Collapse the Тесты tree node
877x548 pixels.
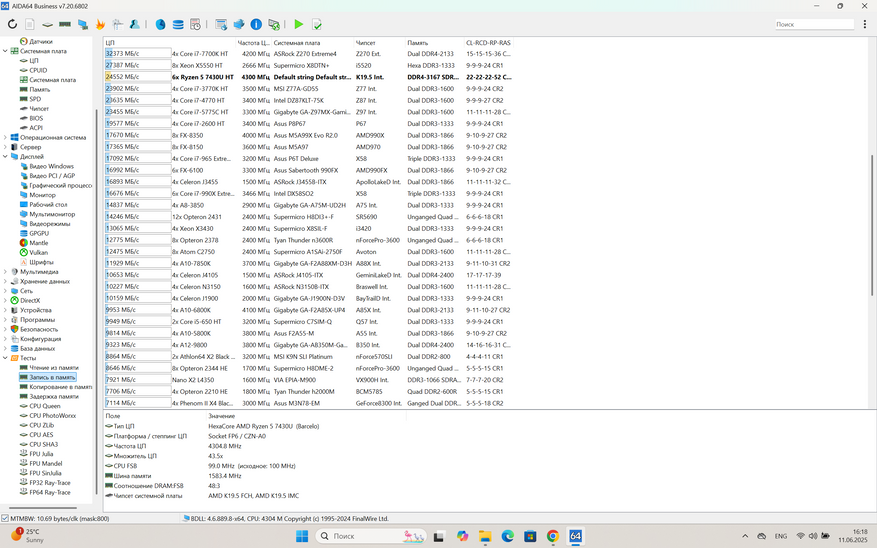point(6,358)
